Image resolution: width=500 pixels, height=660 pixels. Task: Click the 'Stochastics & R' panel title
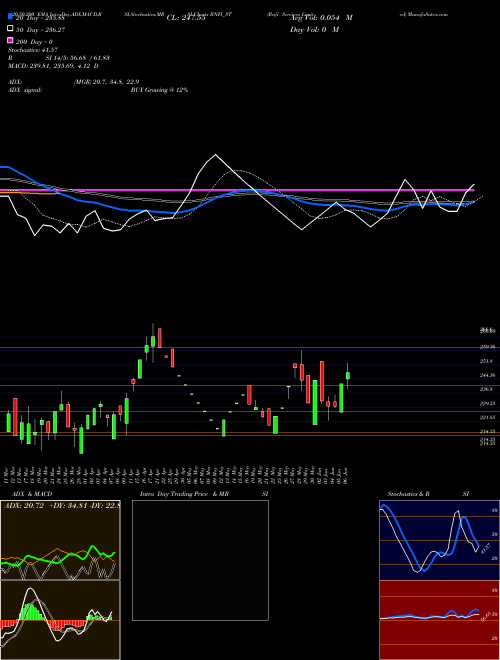[x=409, y=494]
